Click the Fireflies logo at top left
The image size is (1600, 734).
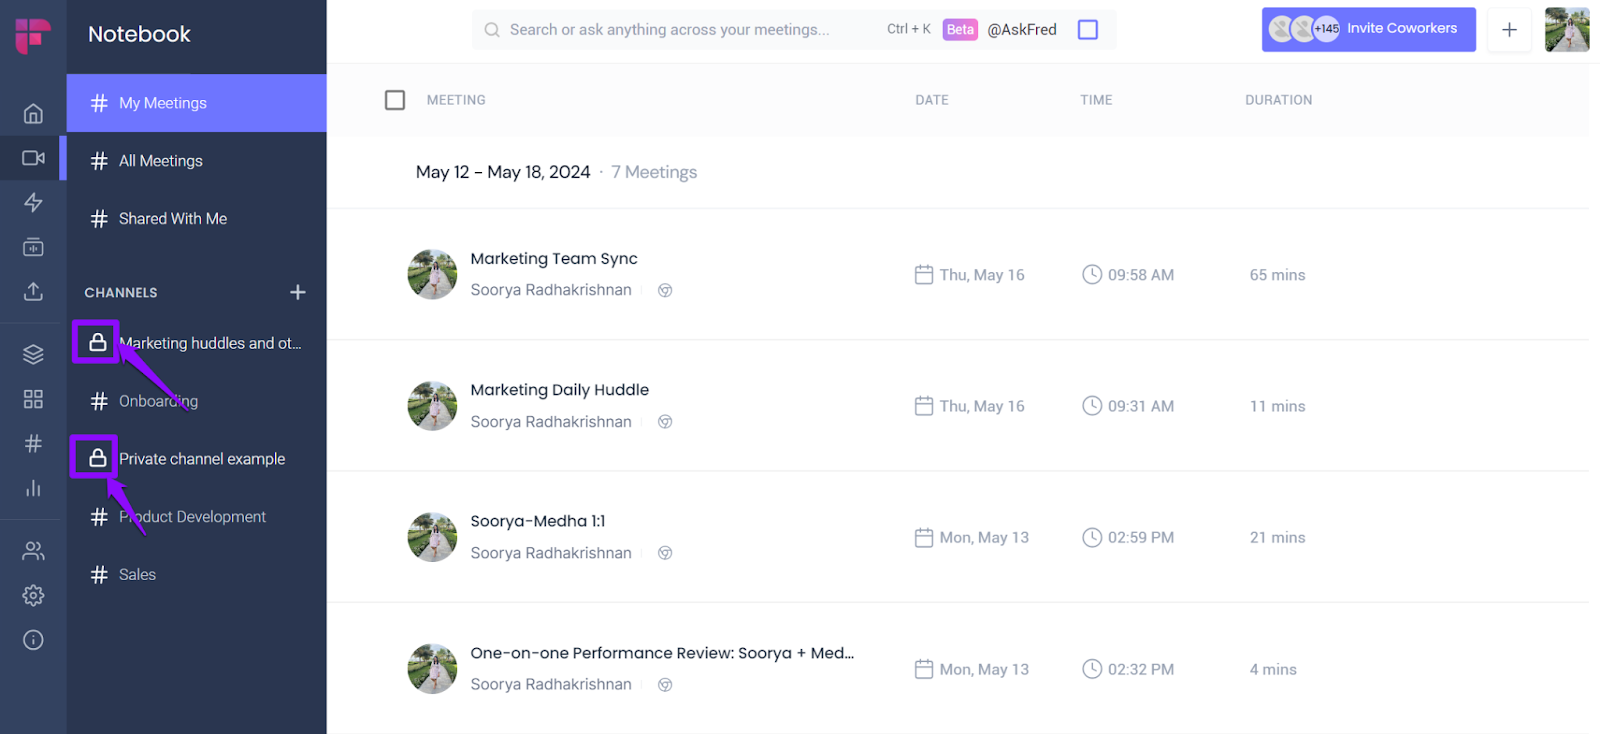click(x=33, y=34)
